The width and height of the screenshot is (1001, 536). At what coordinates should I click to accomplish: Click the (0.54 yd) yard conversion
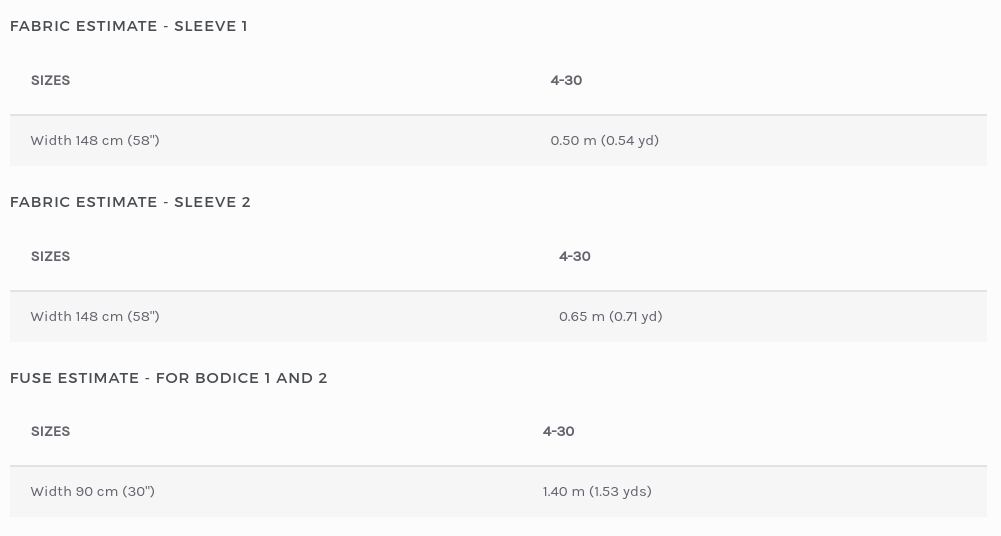point(630,140)
